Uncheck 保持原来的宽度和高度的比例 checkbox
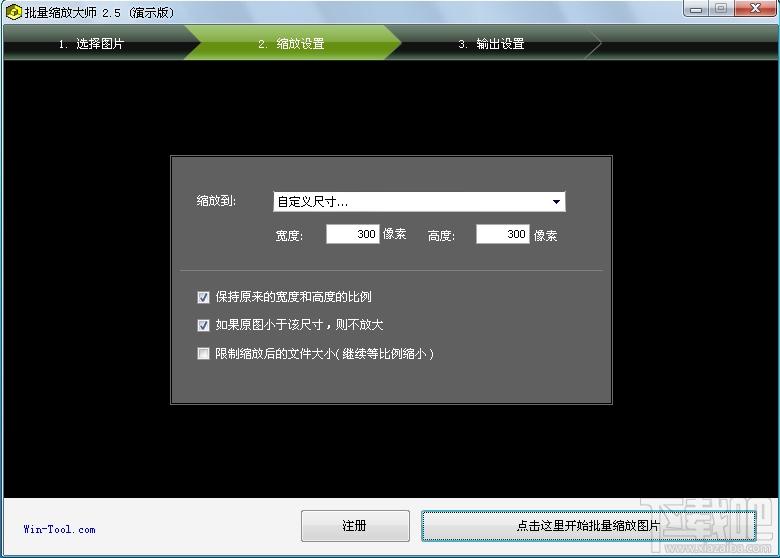Screen dimensions: 780x558 (x=203, y=297)
